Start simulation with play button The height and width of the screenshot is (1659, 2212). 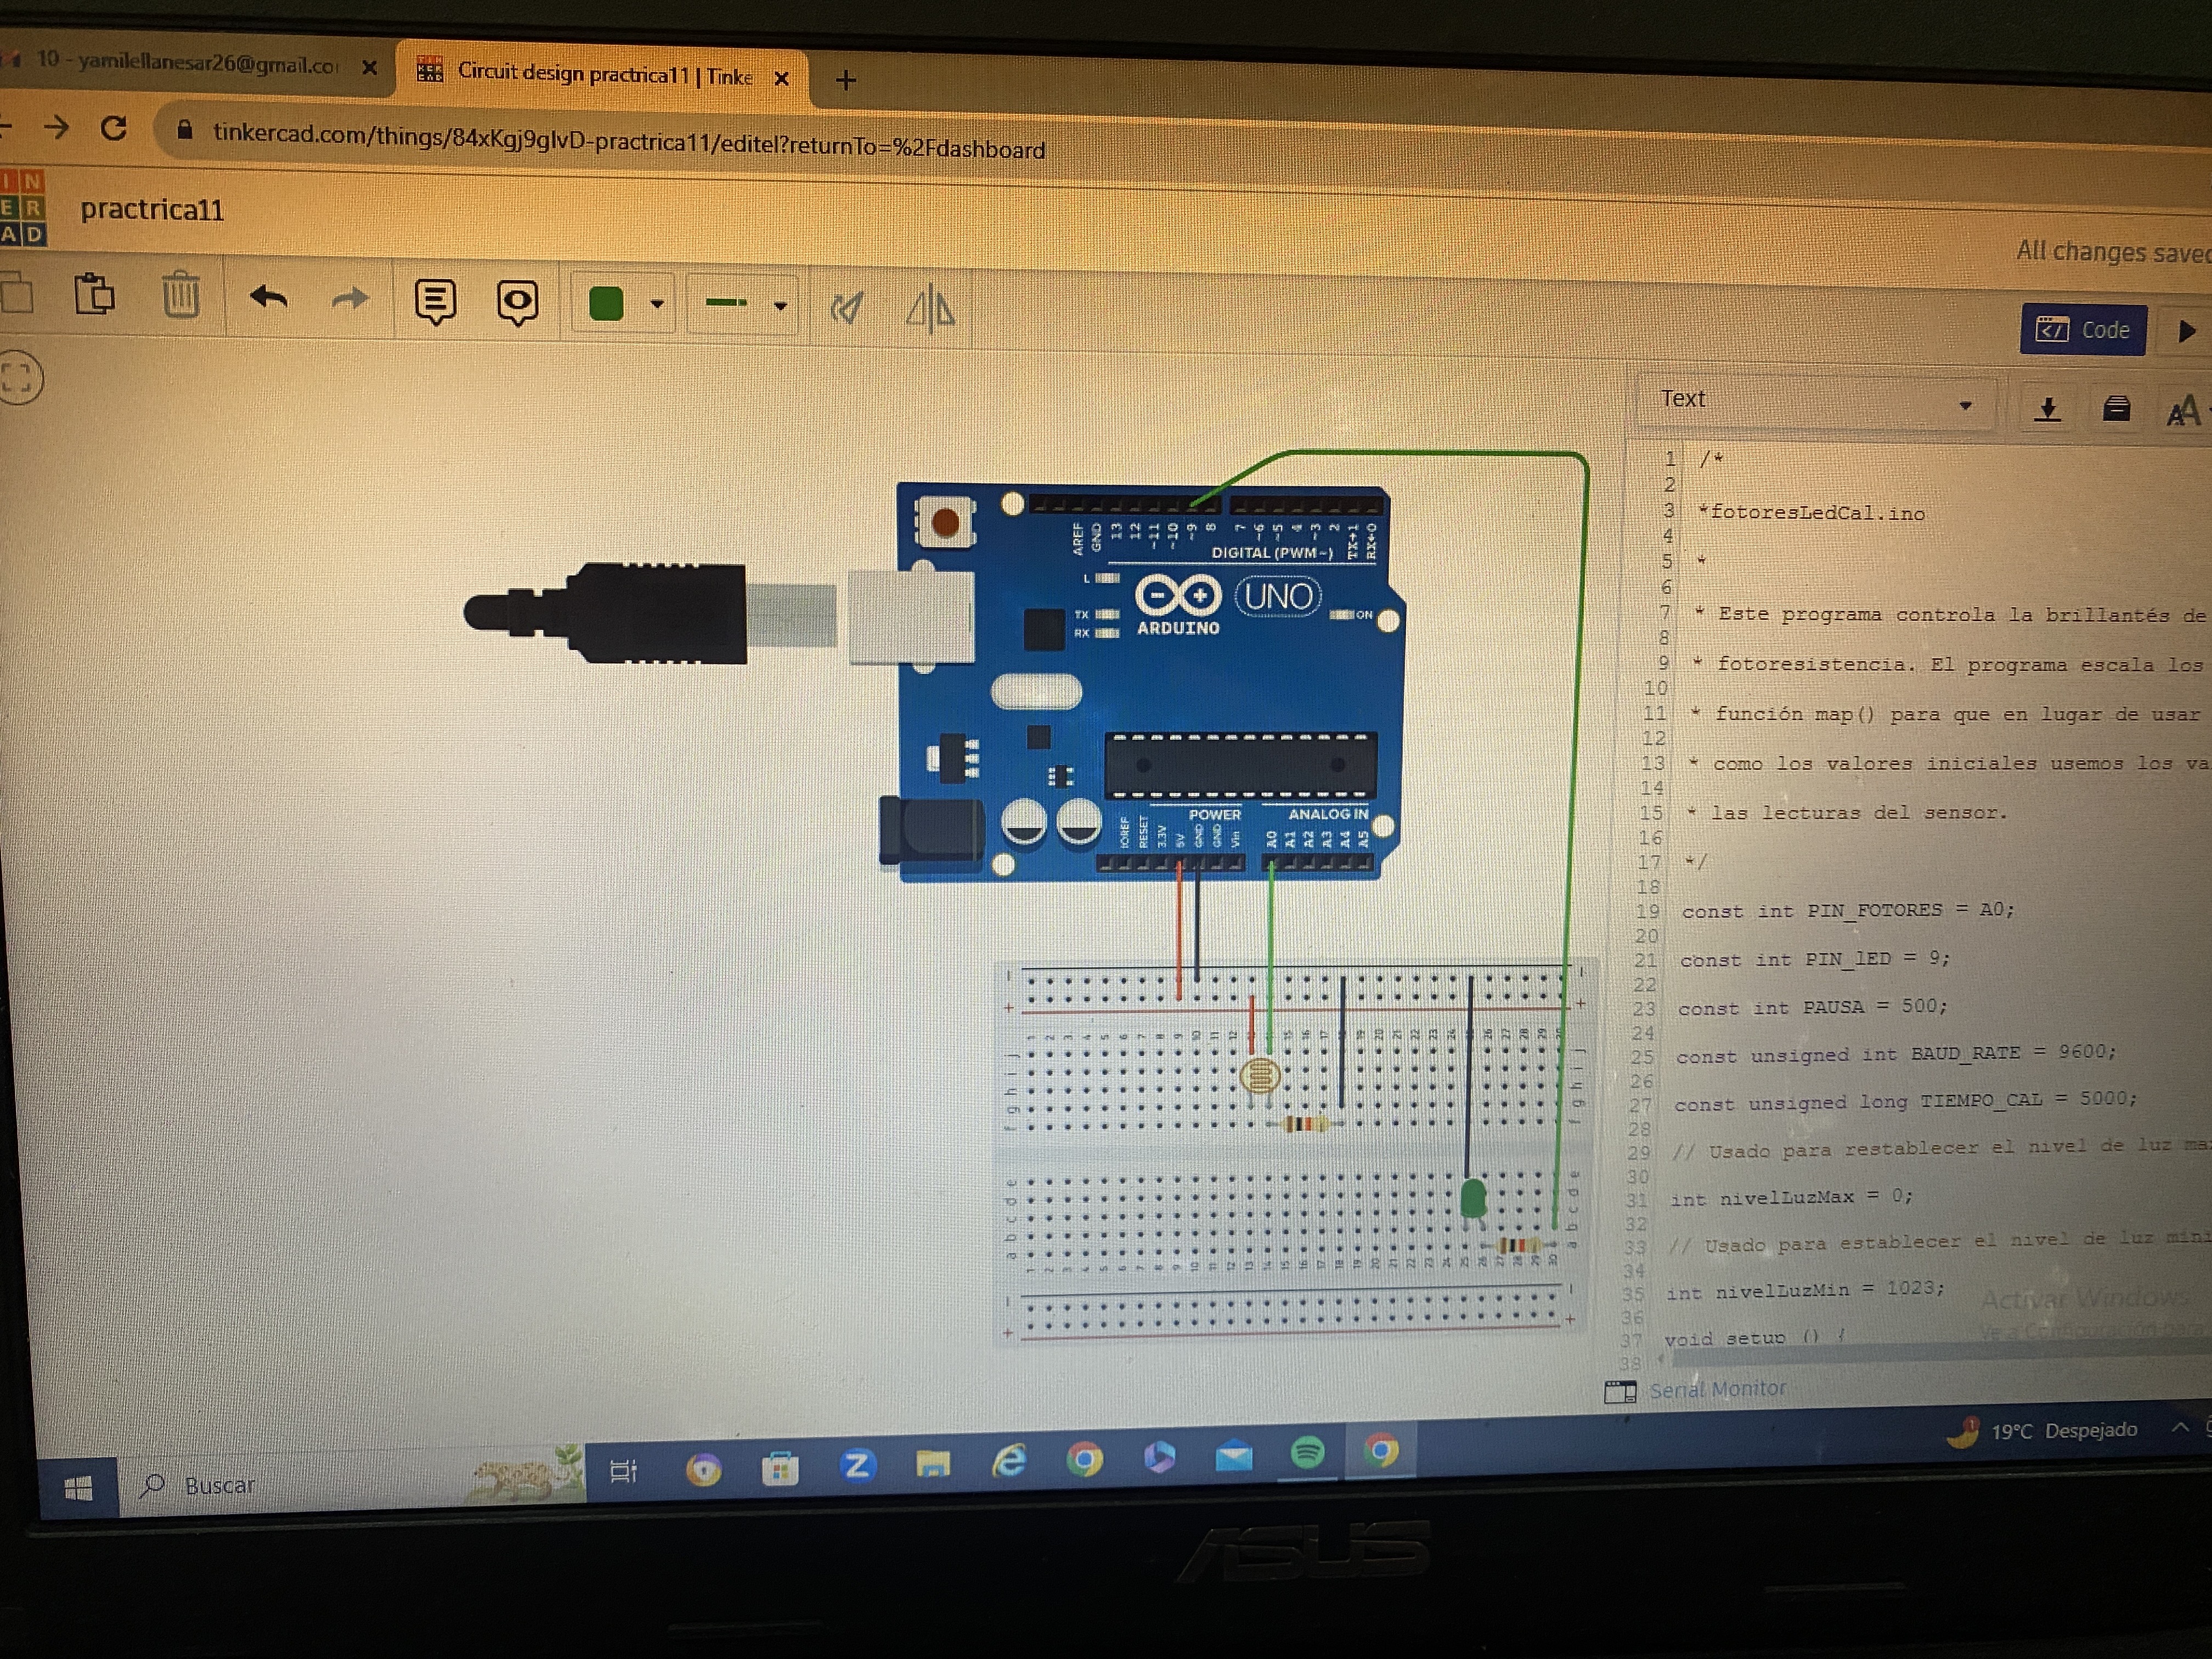coord(2186,331)
